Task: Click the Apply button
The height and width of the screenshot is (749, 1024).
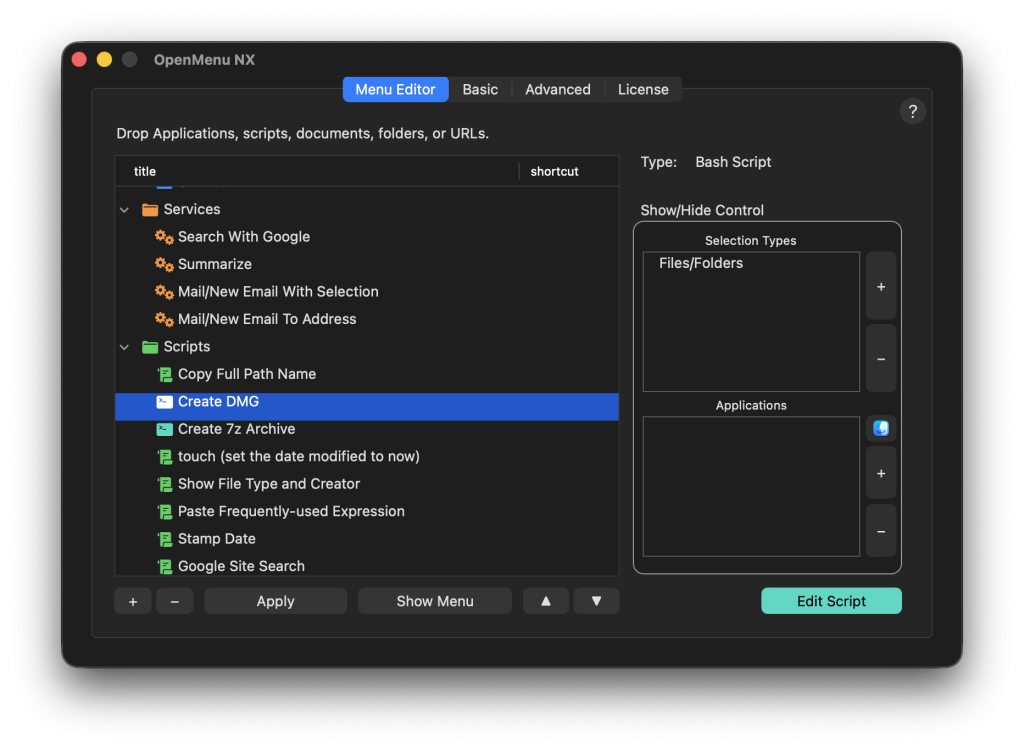Action: tap(275, 601)
